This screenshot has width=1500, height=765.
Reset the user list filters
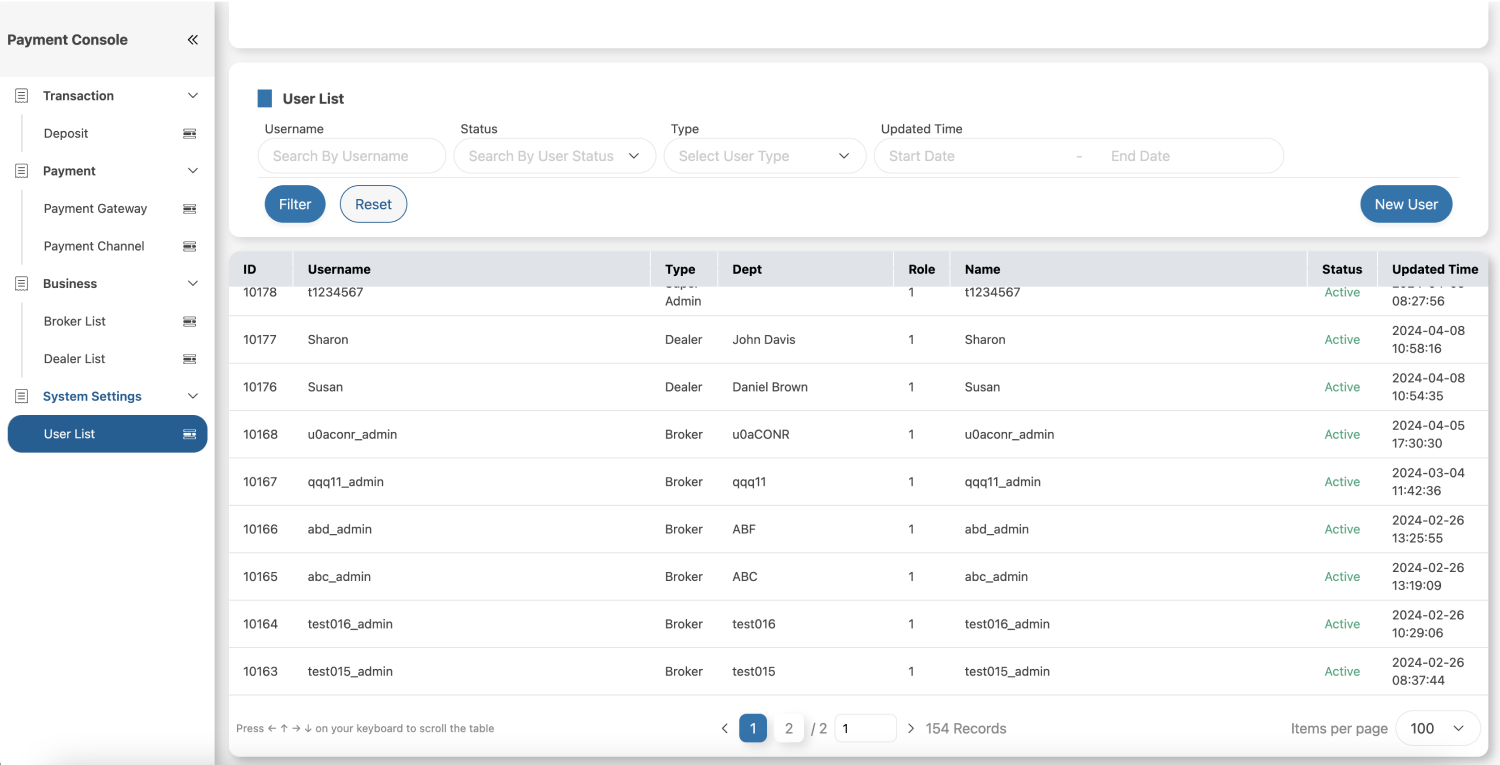pos(373,204)
